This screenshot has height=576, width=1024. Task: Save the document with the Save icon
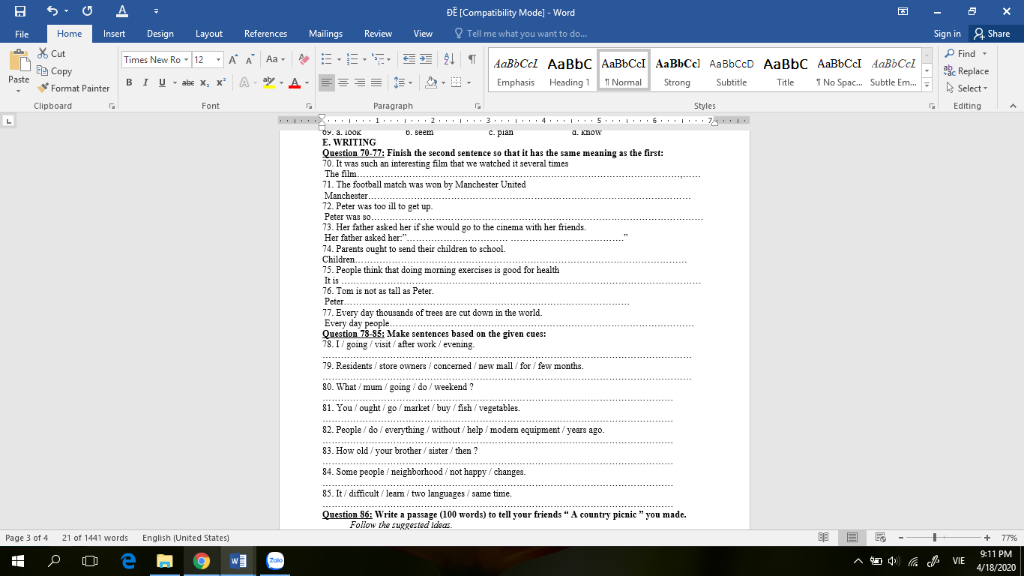(20, 11)
